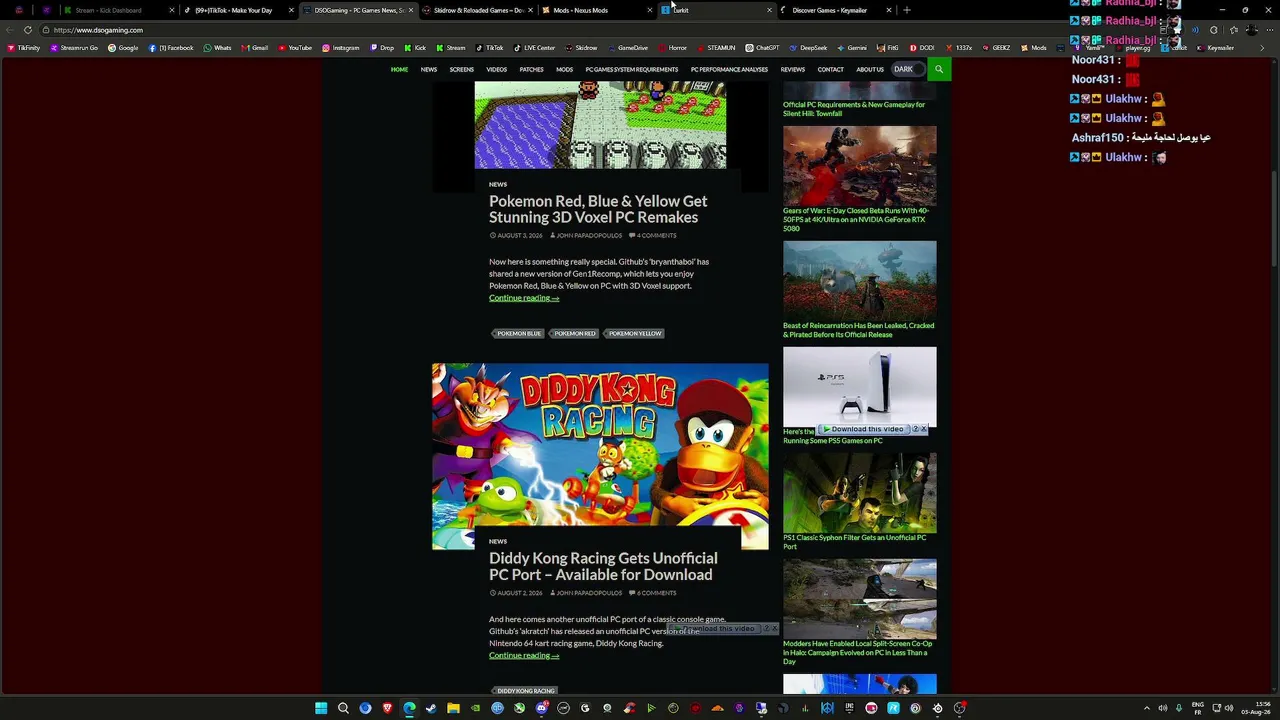Switch to the Skidrow & Reloaded Games tab
The image size is (1280, 720).
click(477, 10)
